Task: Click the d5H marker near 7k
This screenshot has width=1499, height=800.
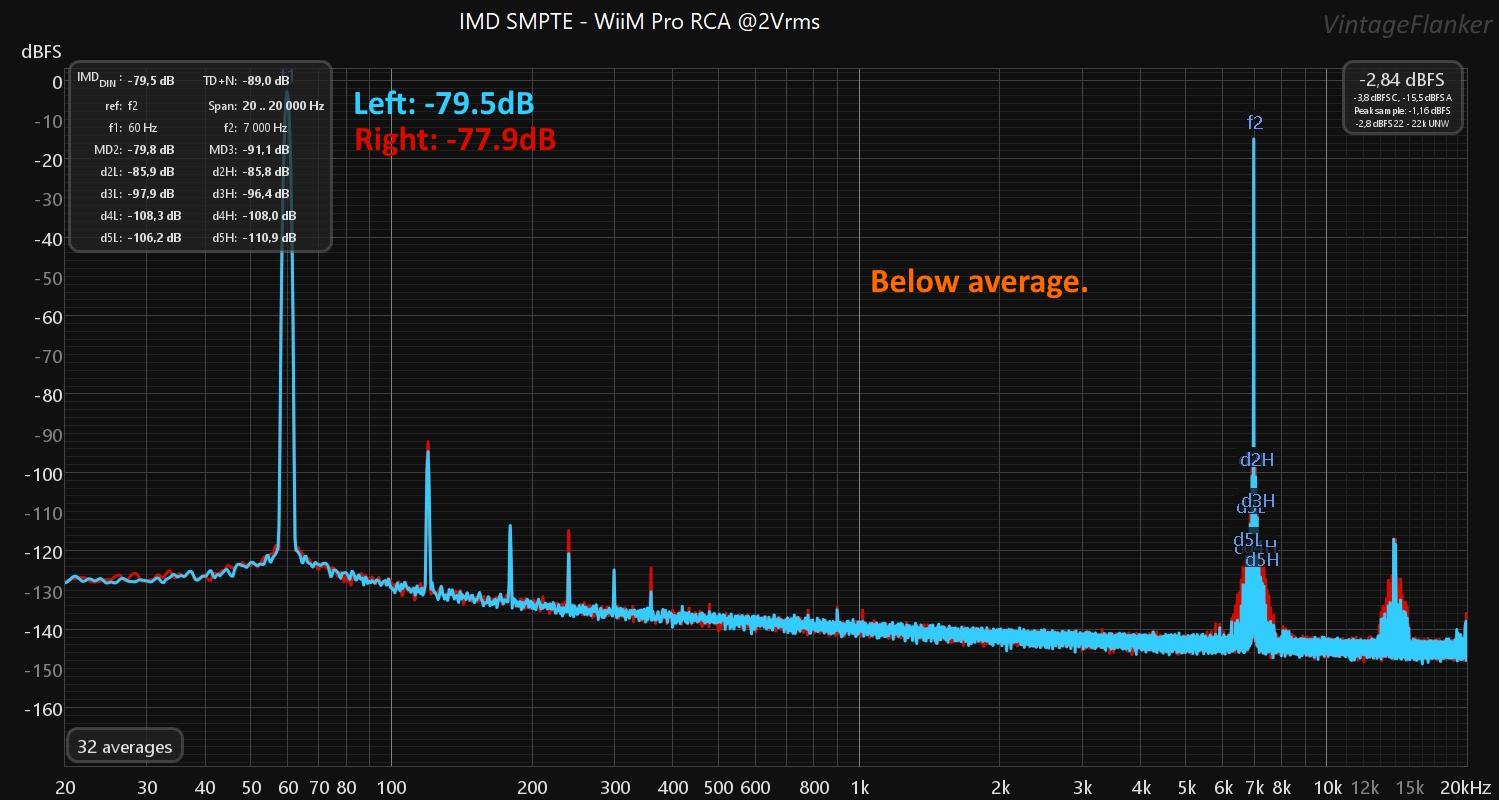Action: point(1262,559)
